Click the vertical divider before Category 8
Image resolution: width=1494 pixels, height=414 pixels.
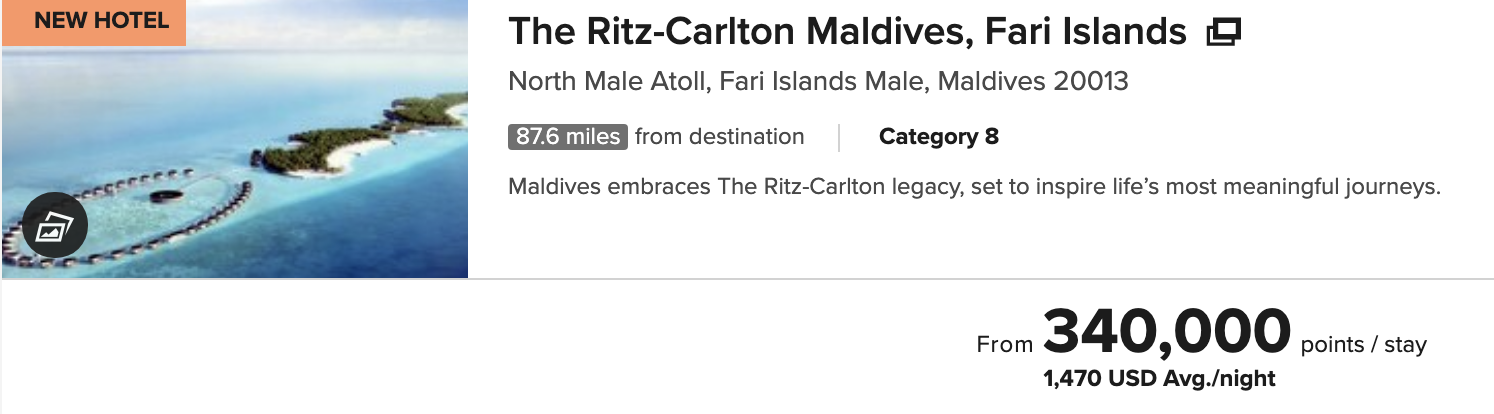(839, 137)
